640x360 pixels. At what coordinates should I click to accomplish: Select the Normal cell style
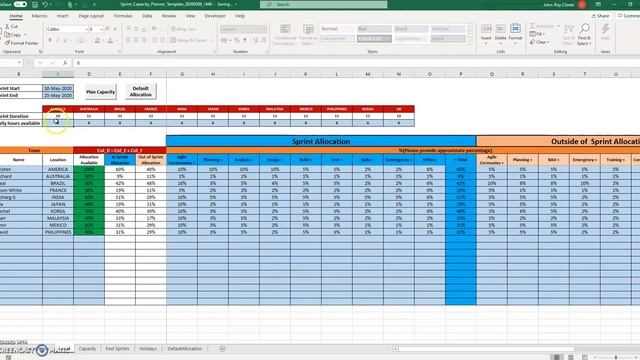[337, 29]
